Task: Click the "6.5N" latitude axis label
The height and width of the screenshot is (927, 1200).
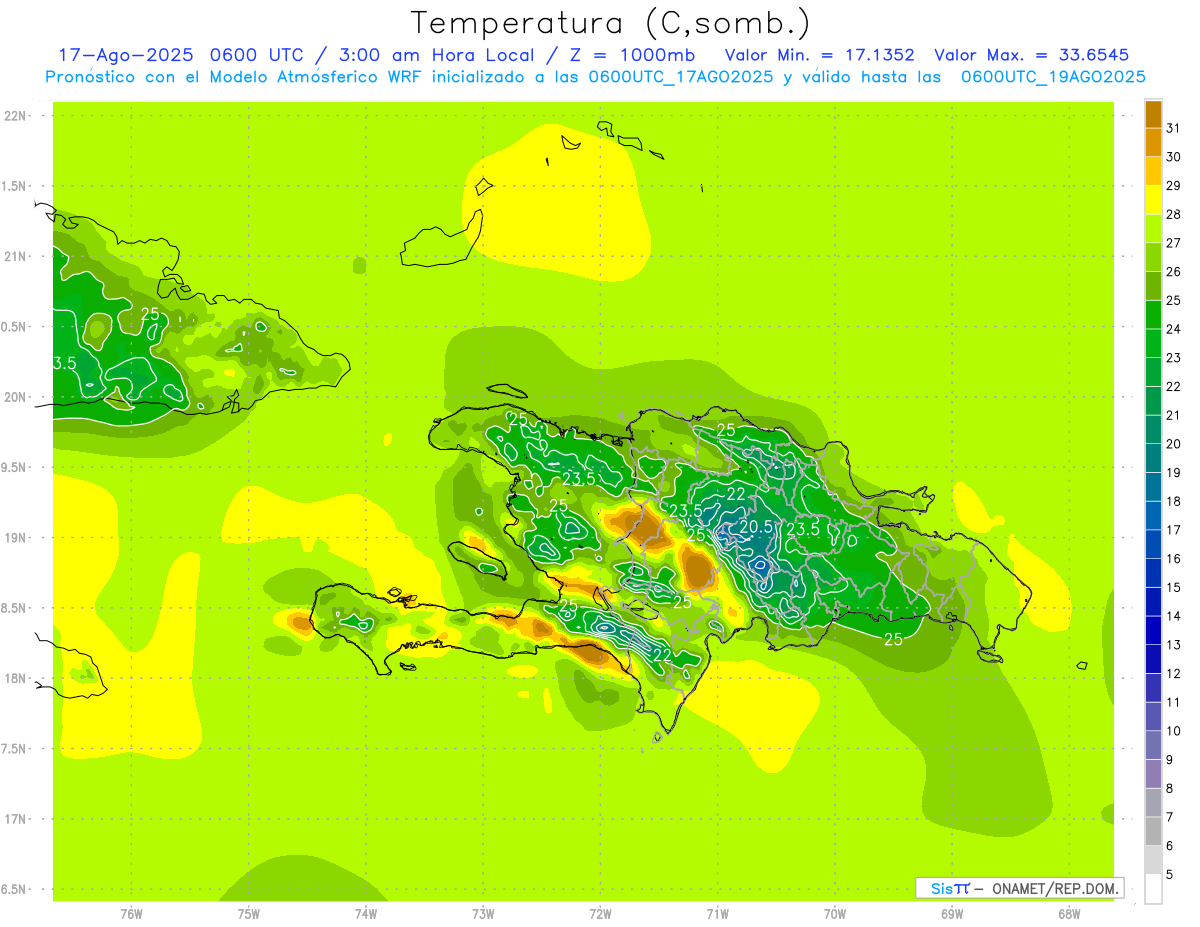Action: coord(14,890)
